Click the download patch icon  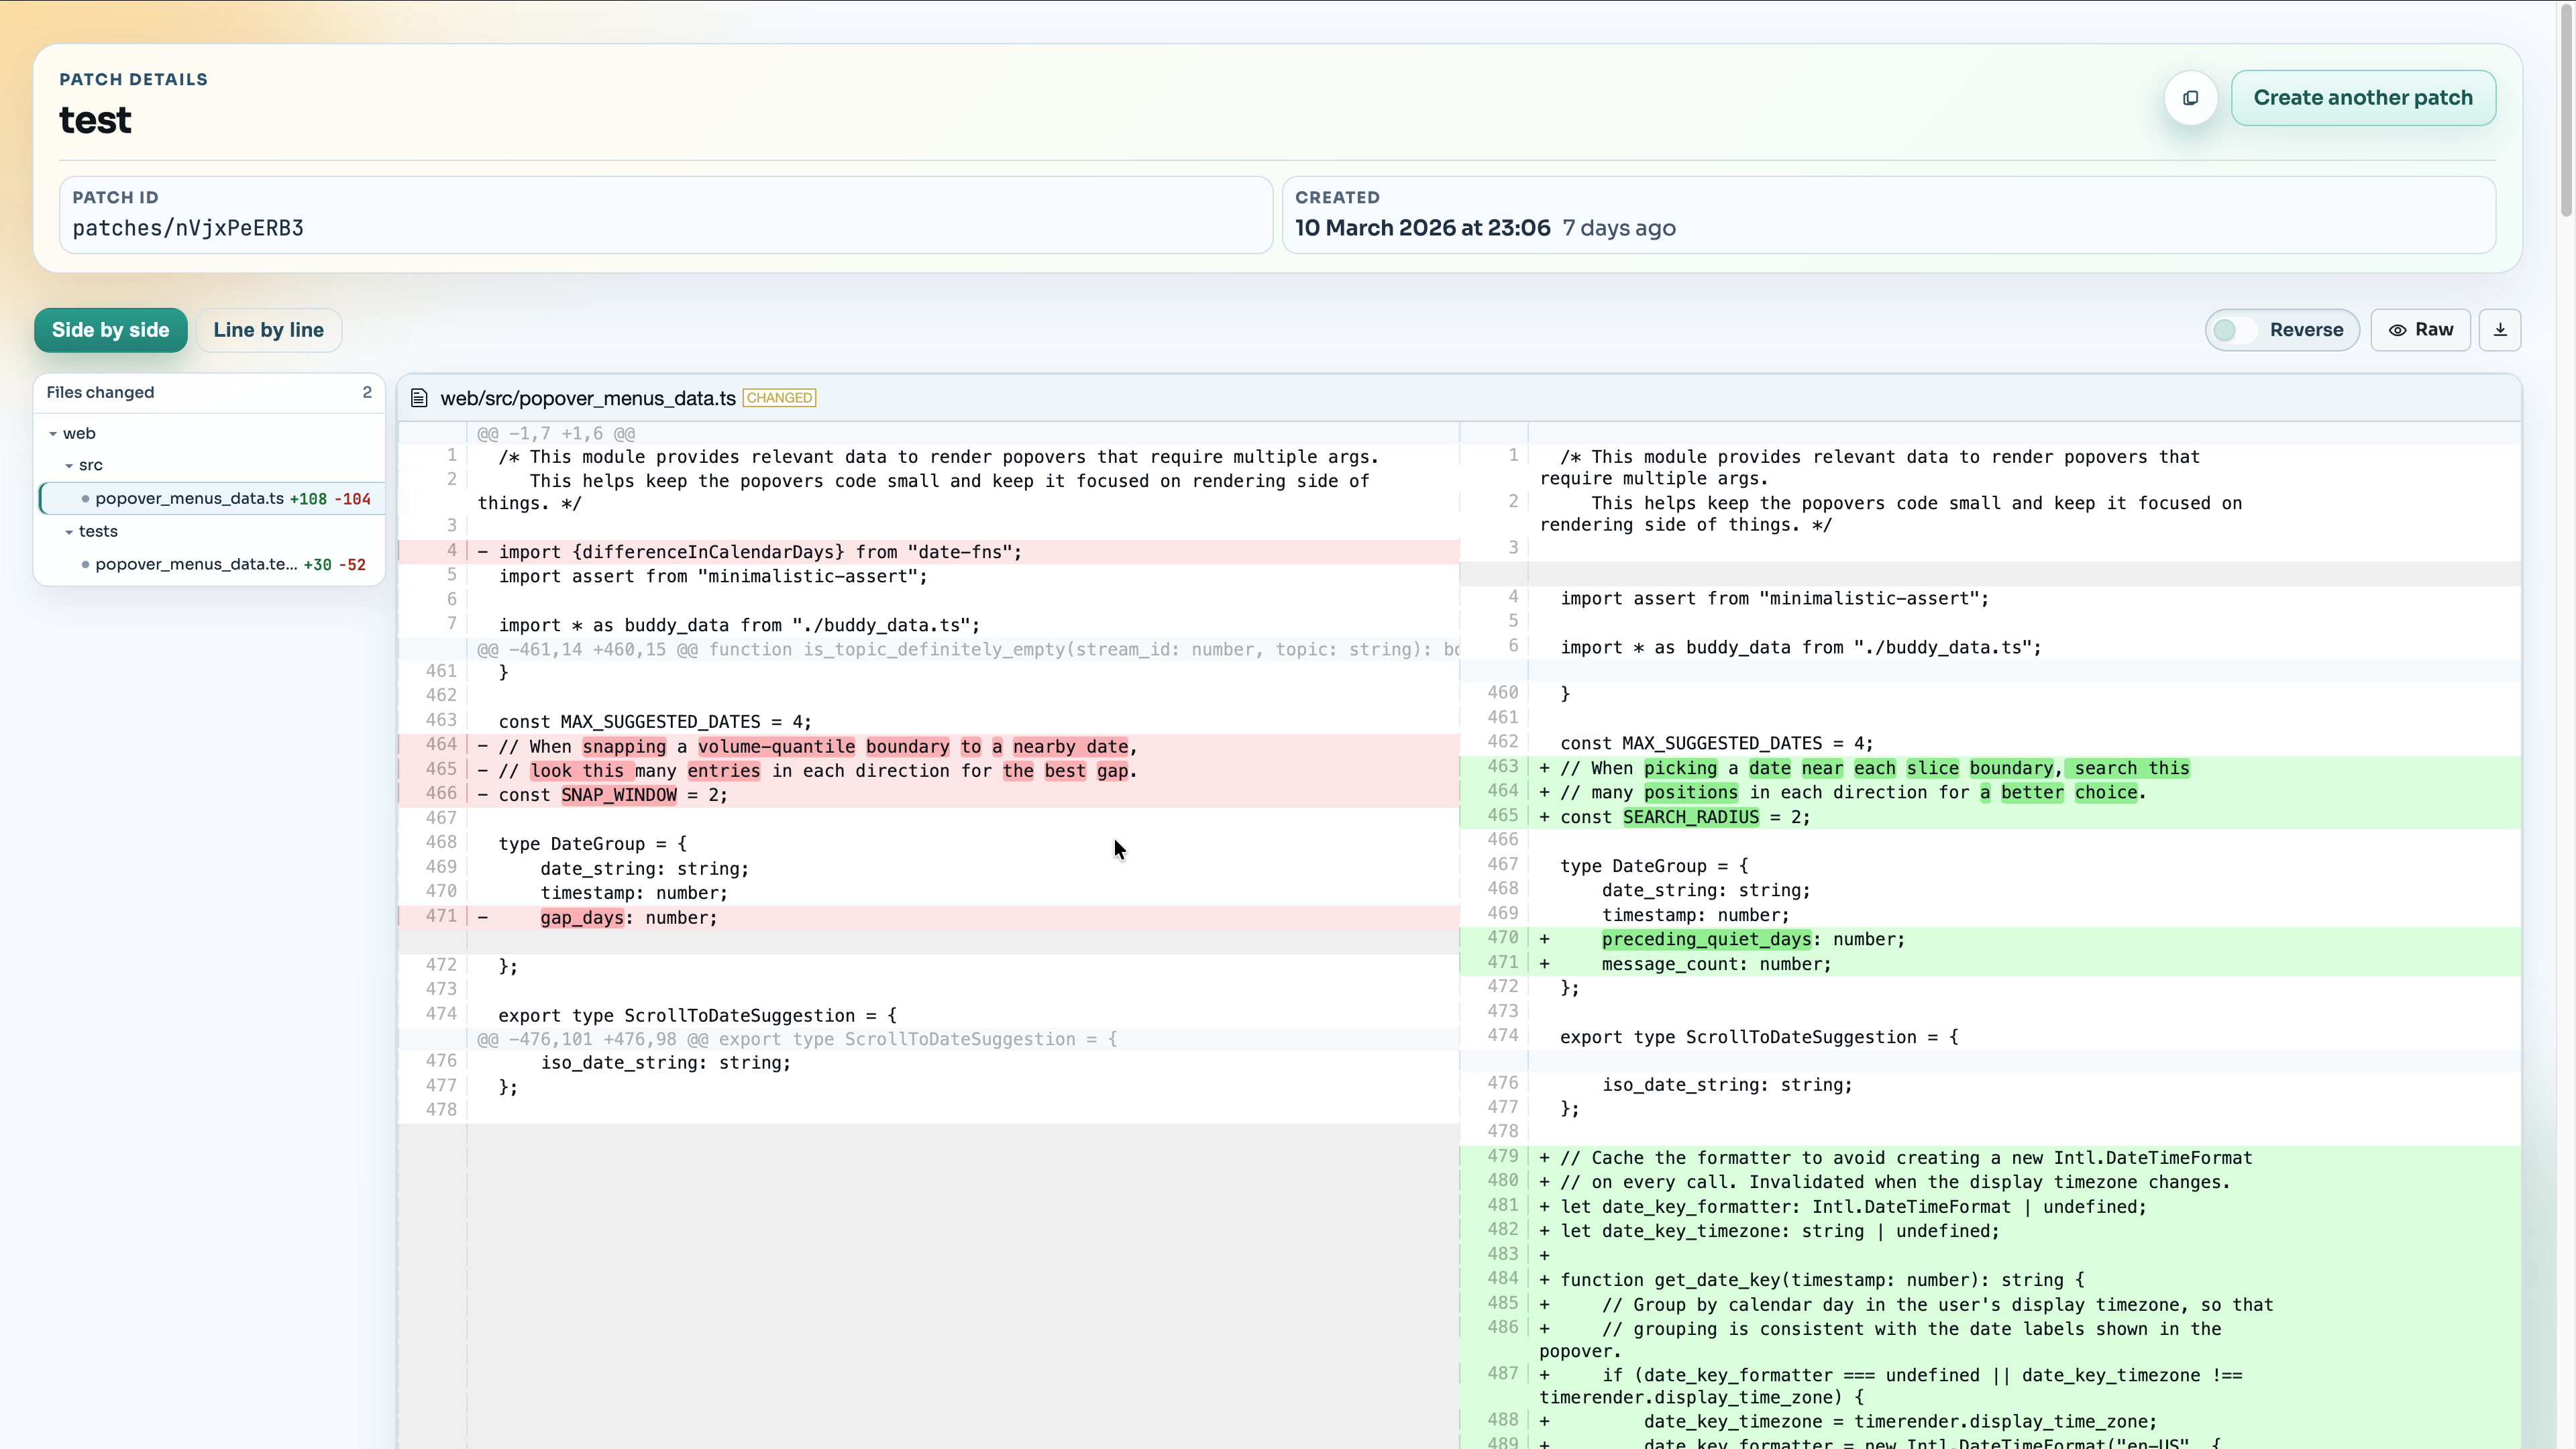coord(2500,330)
